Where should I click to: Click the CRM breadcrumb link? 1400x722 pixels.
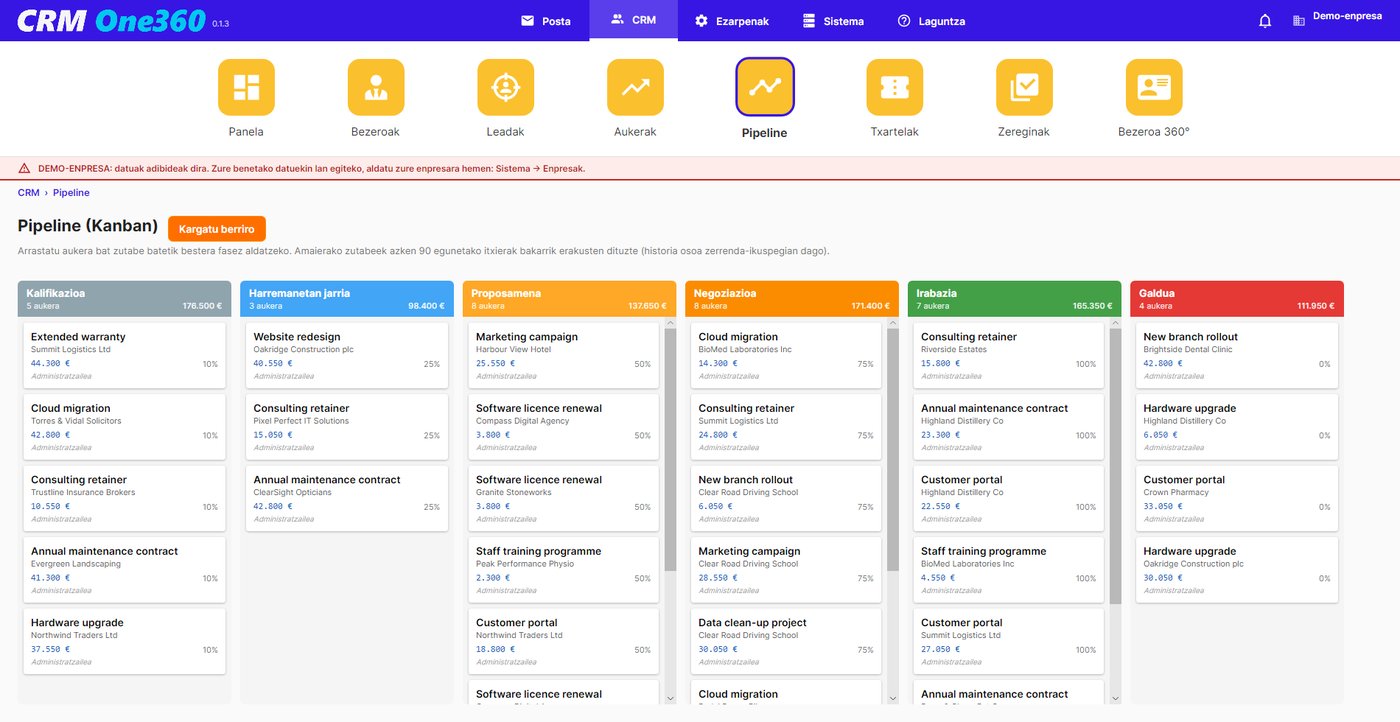[x=28, y=193]
